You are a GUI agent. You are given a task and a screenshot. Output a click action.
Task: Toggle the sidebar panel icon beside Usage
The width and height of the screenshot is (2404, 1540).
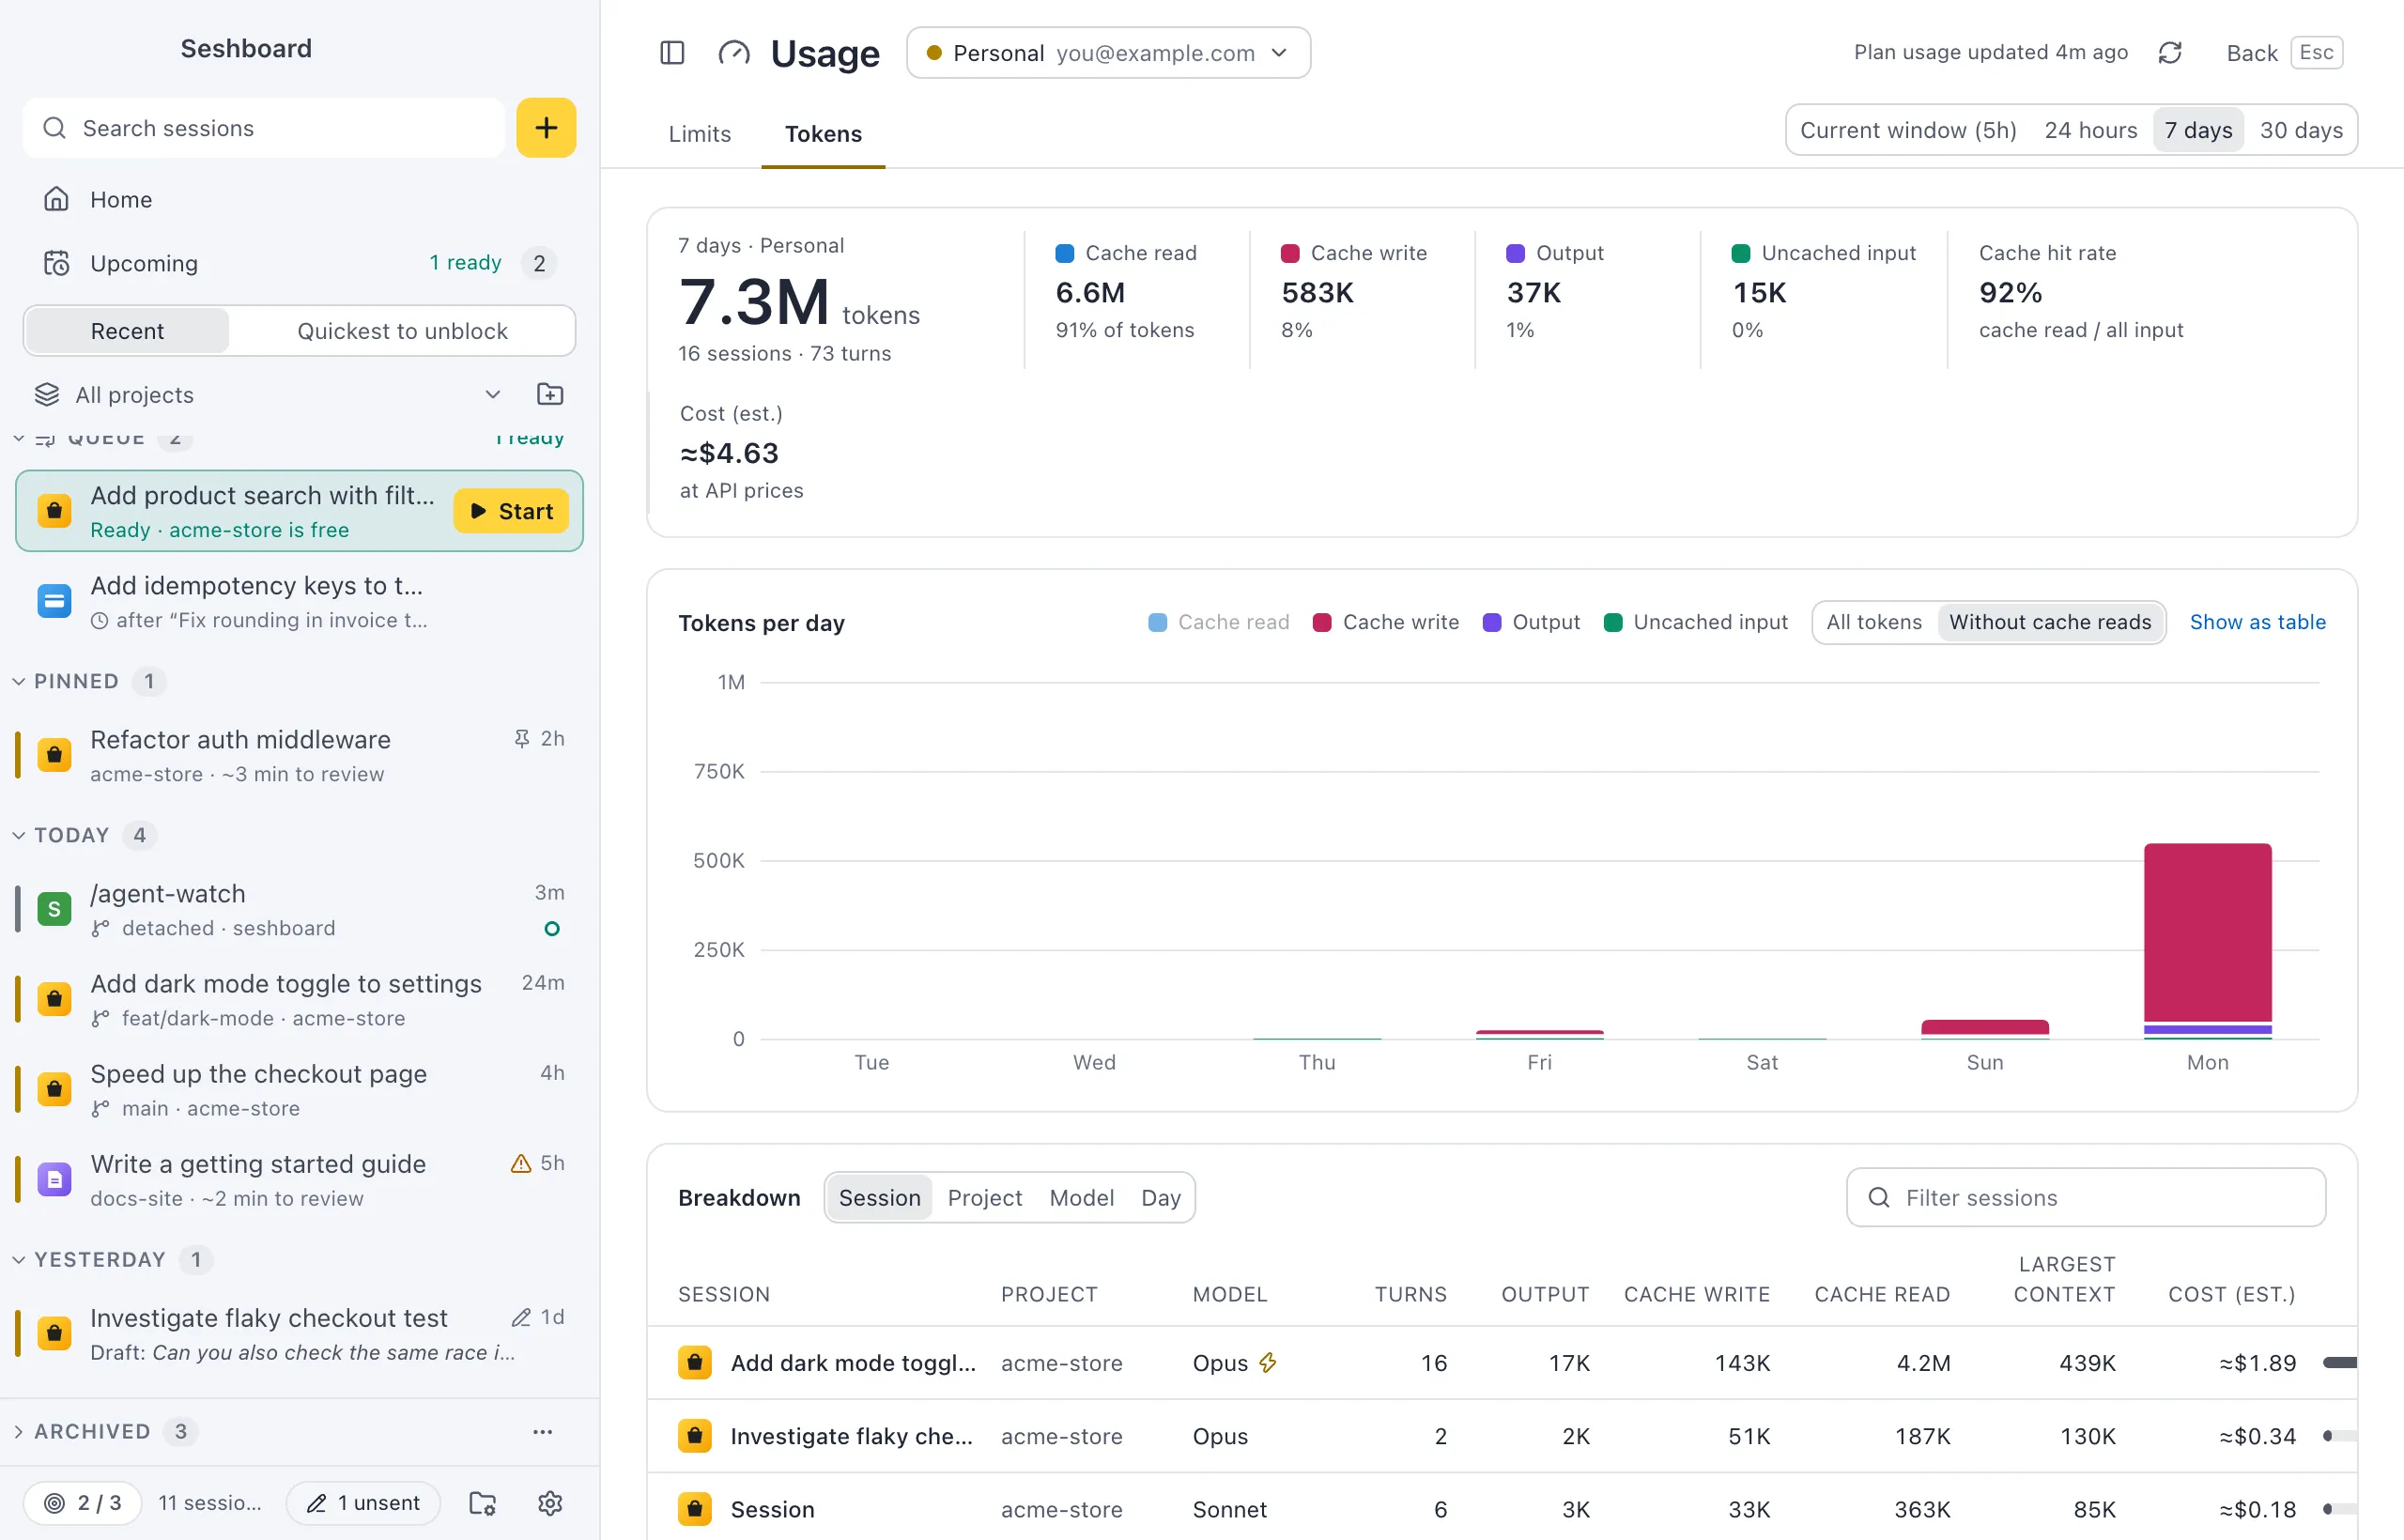[x=672, y=53]
